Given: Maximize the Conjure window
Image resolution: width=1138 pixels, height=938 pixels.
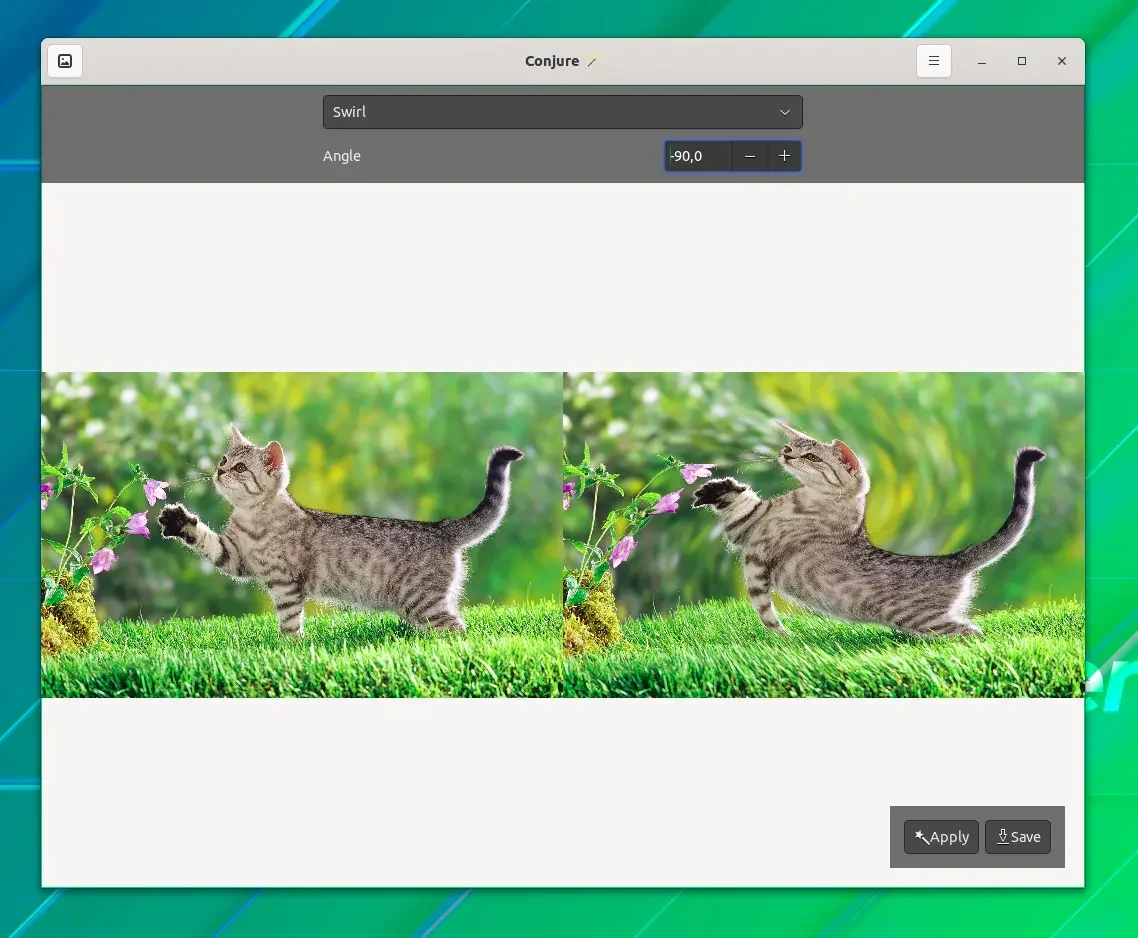Looking at the screenshot, I should click(1022, 61).
